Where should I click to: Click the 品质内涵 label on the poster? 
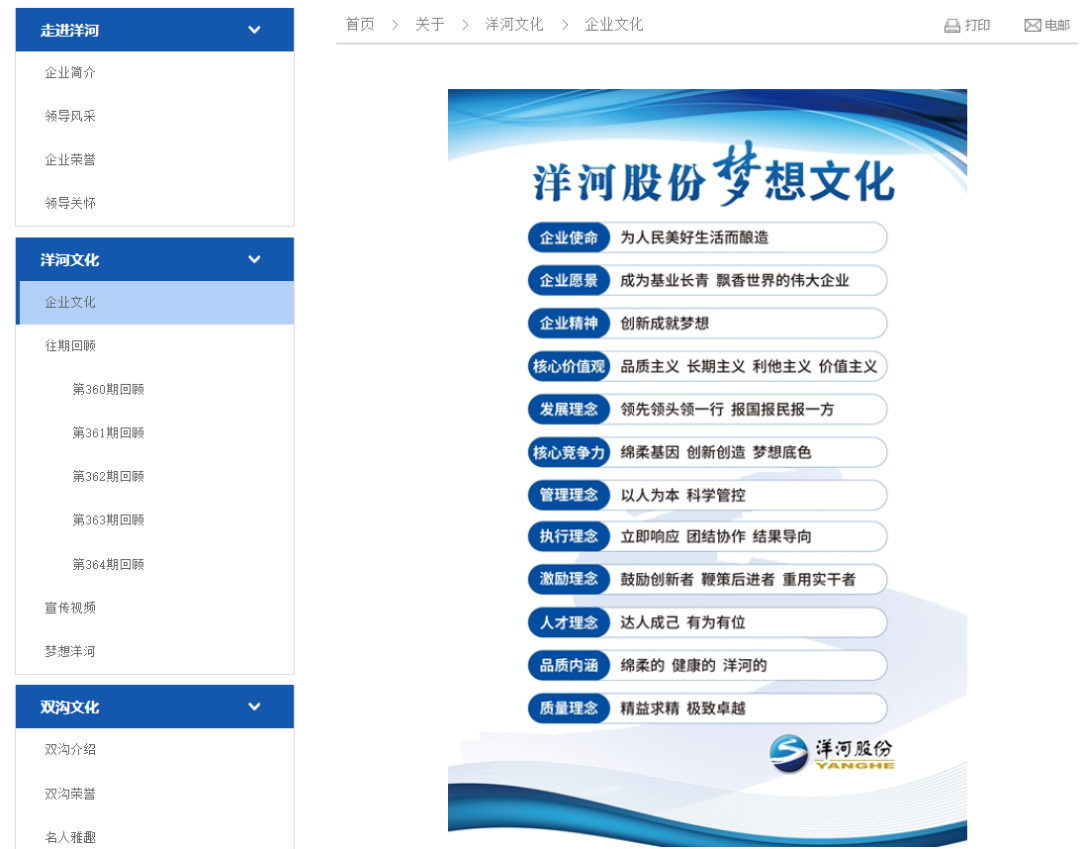coord(569,665)
